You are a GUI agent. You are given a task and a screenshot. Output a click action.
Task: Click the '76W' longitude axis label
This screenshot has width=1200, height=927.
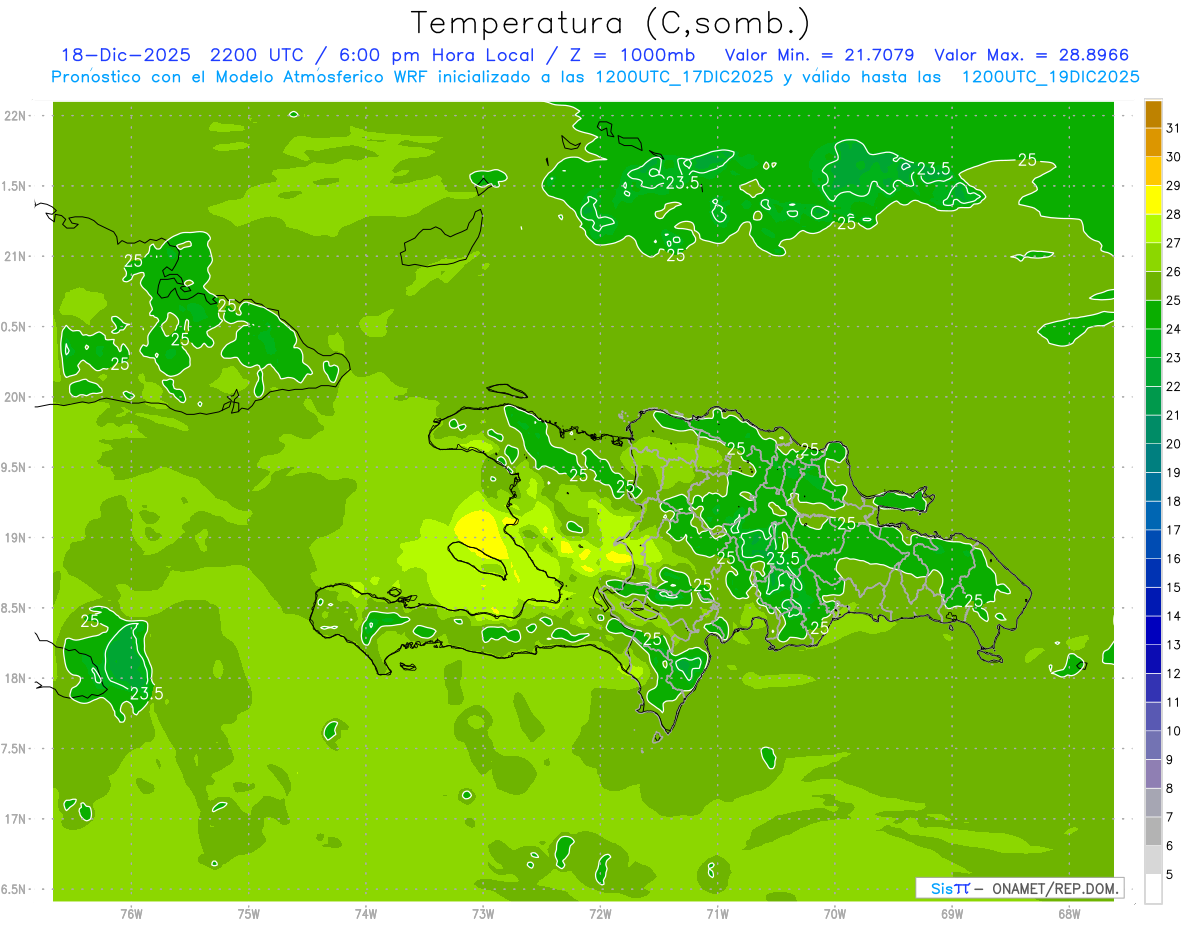coord(131,913)
